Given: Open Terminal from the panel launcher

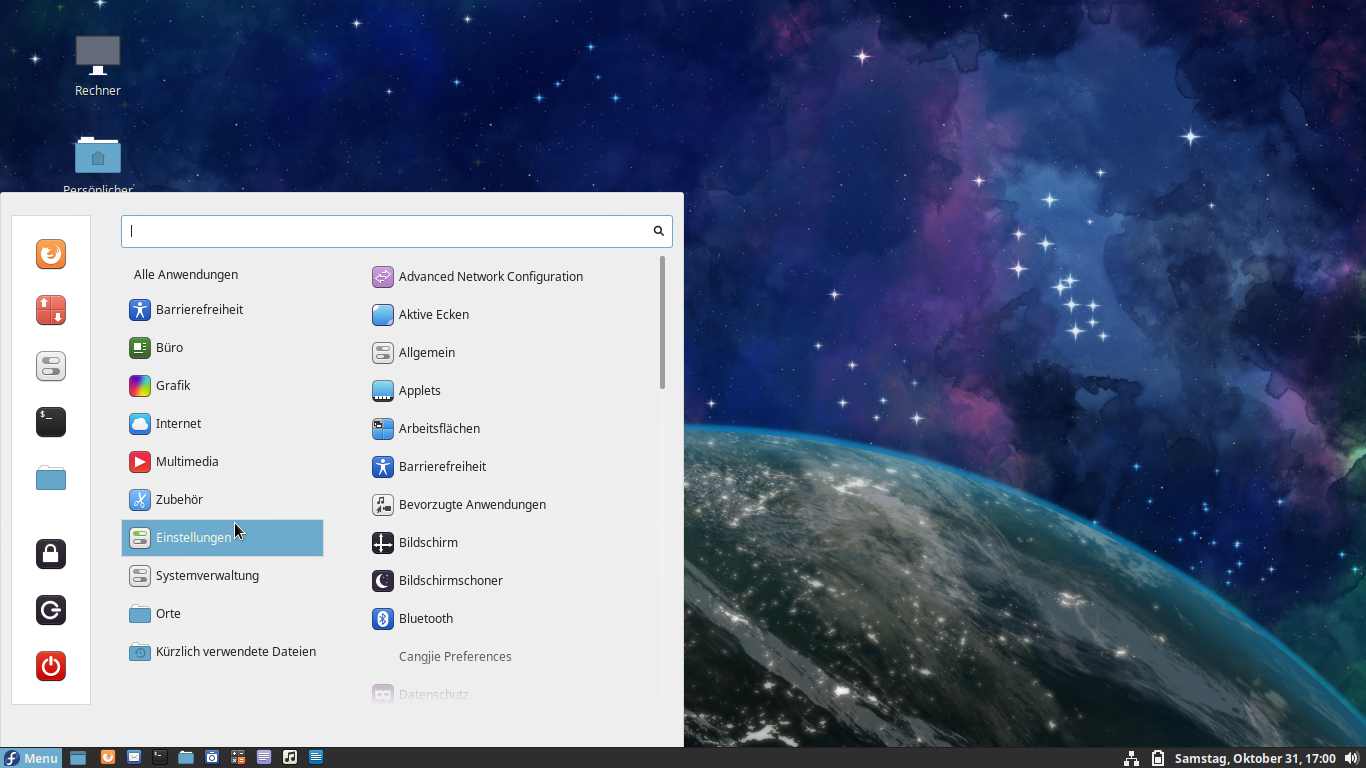Looking at the screenshot, I should [160, 757].
